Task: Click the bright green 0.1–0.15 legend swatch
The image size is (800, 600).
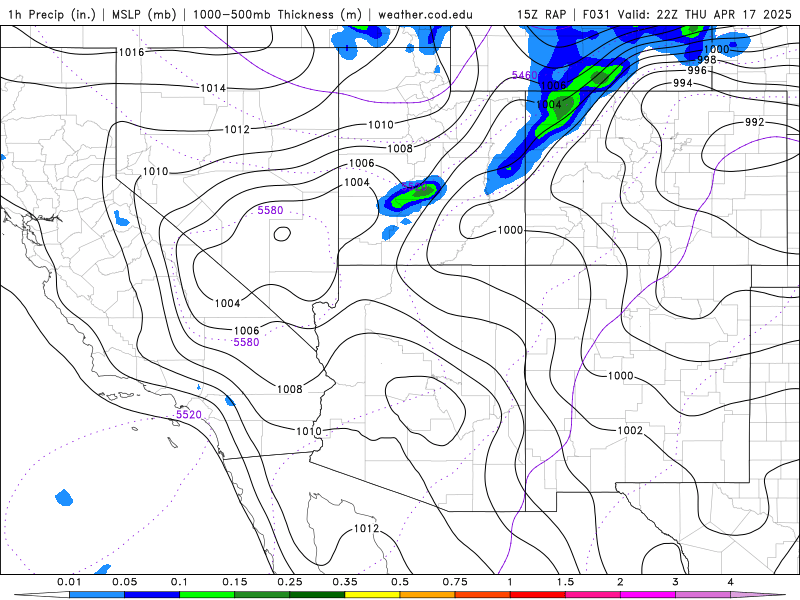Action: coord(207,595)
